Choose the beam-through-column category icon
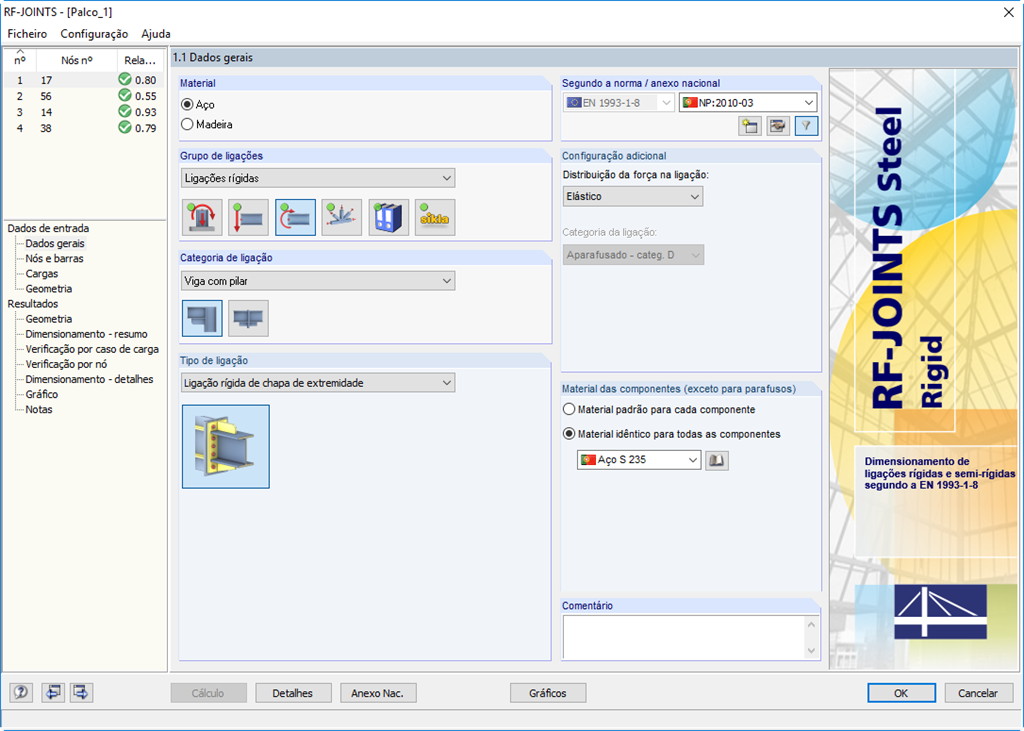The height and width of the screenshot is (731, 1024). pyautogui.click(x=249, y=318)
